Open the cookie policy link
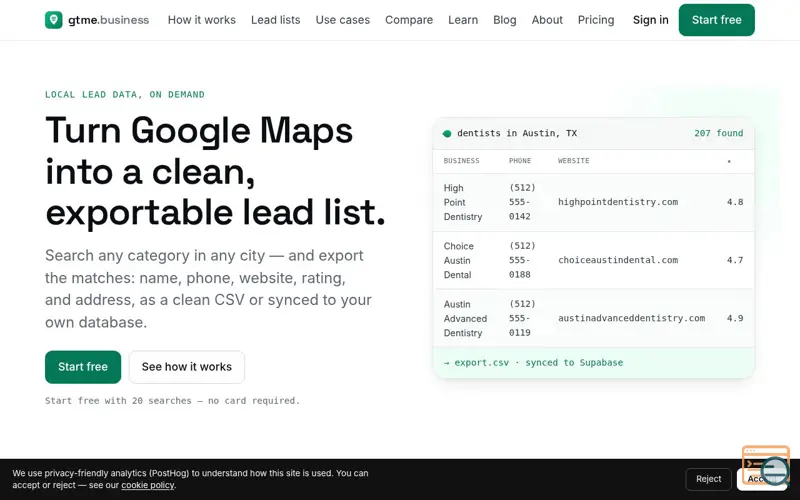The width and height of the screenshot is (800, 500). point(148,485)
